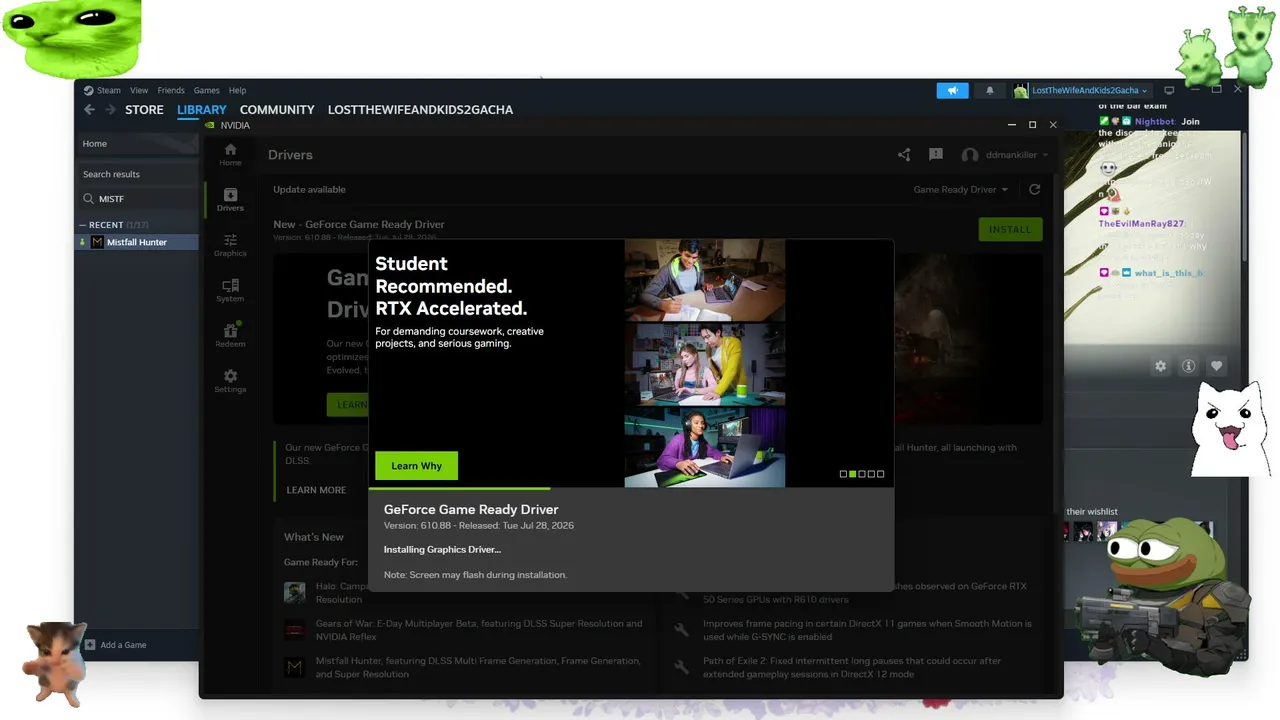Click the plus icon beside Add a Game
Viewport: 1280px width, 720px height.
[90, 645]
